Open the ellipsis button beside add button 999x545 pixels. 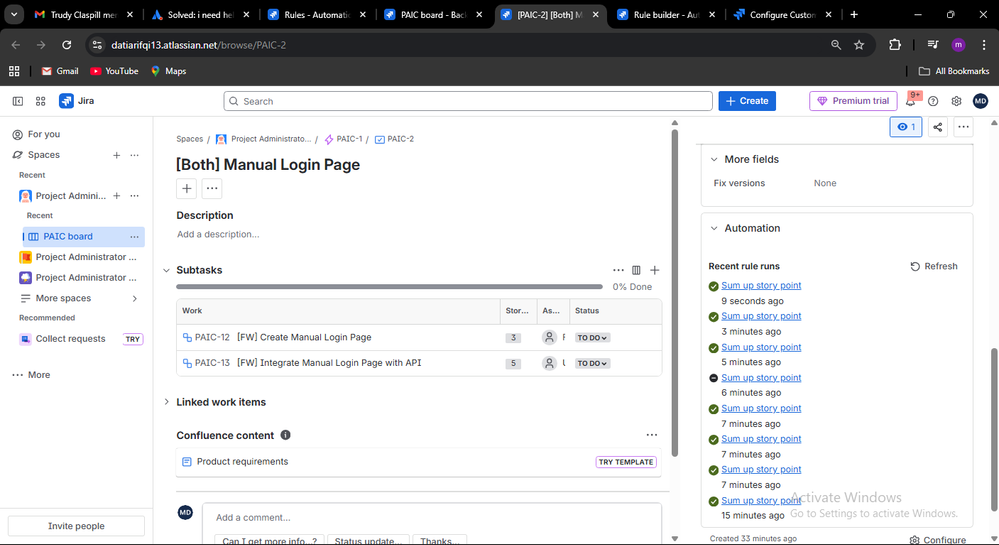pos(212,188)
